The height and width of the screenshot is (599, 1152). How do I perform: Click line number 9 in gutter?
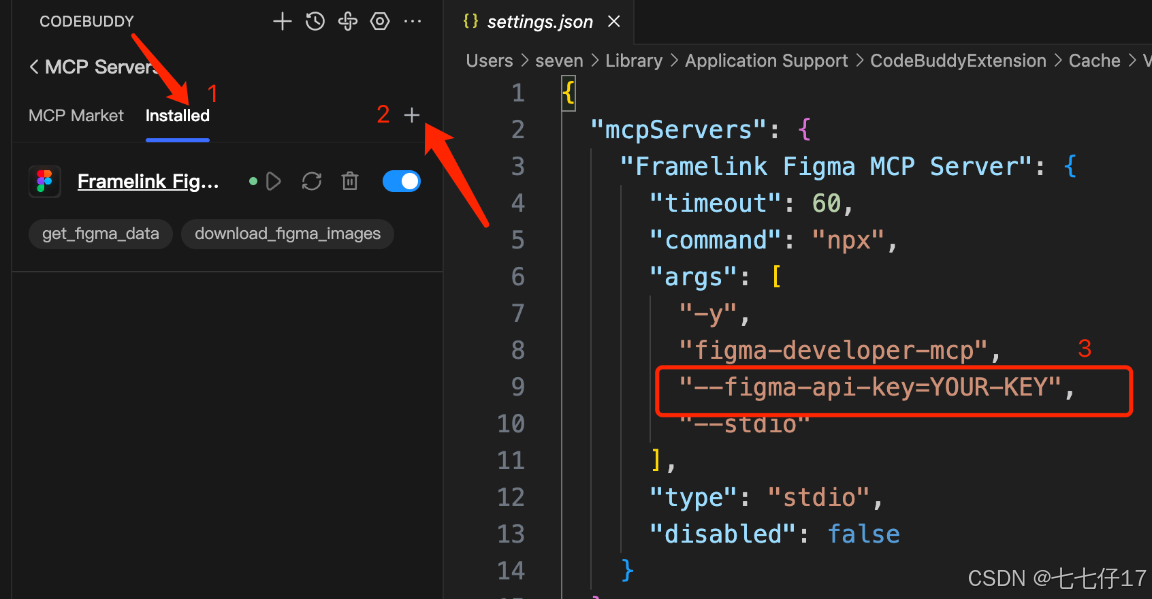[518, 387]
